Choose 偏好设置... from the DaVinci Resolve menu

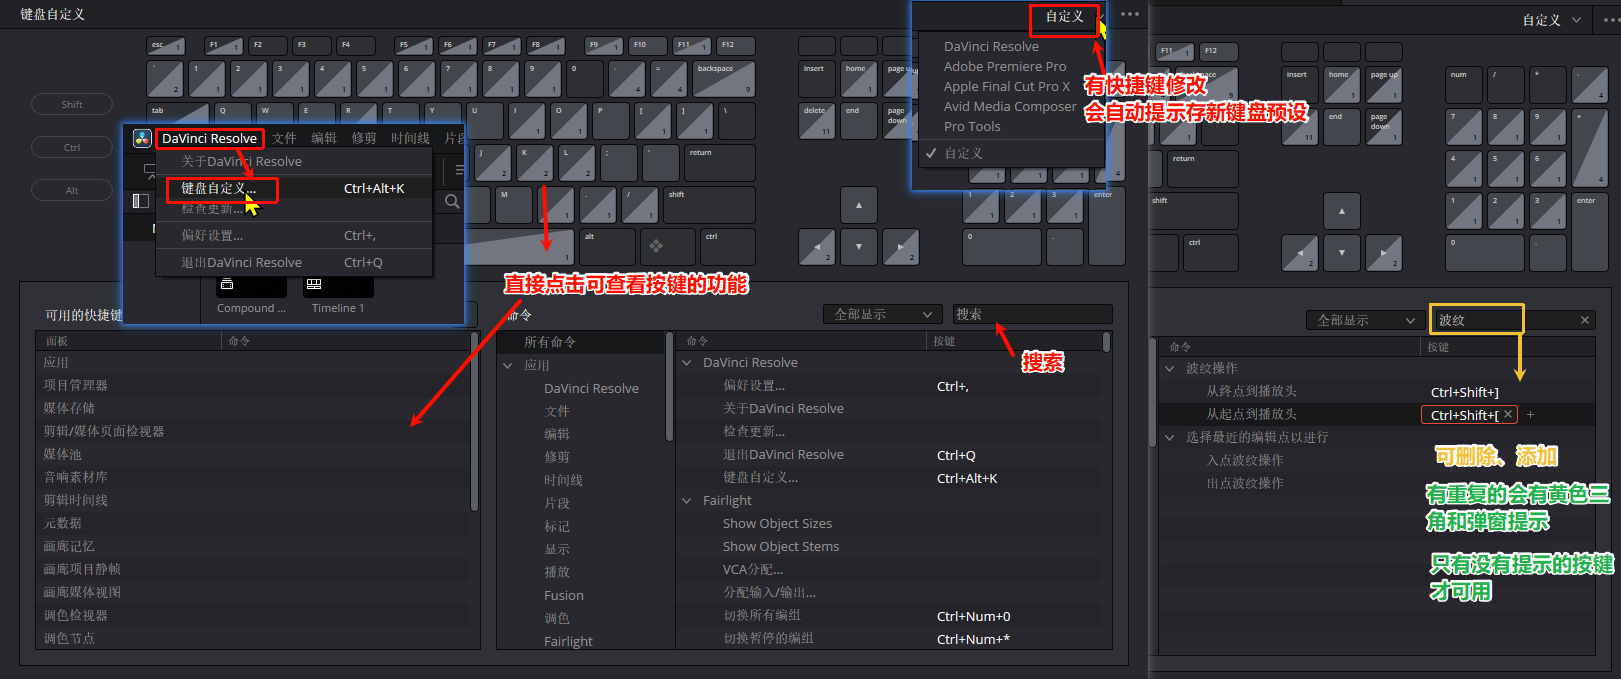point(294,235)
